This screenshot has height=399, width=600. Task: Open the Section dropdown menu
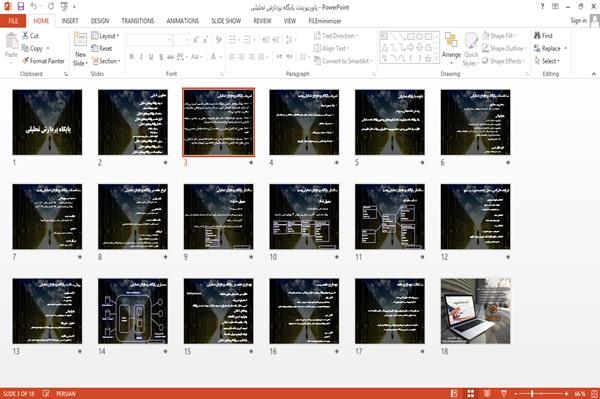pyautogui.click(x=106, y=61)
